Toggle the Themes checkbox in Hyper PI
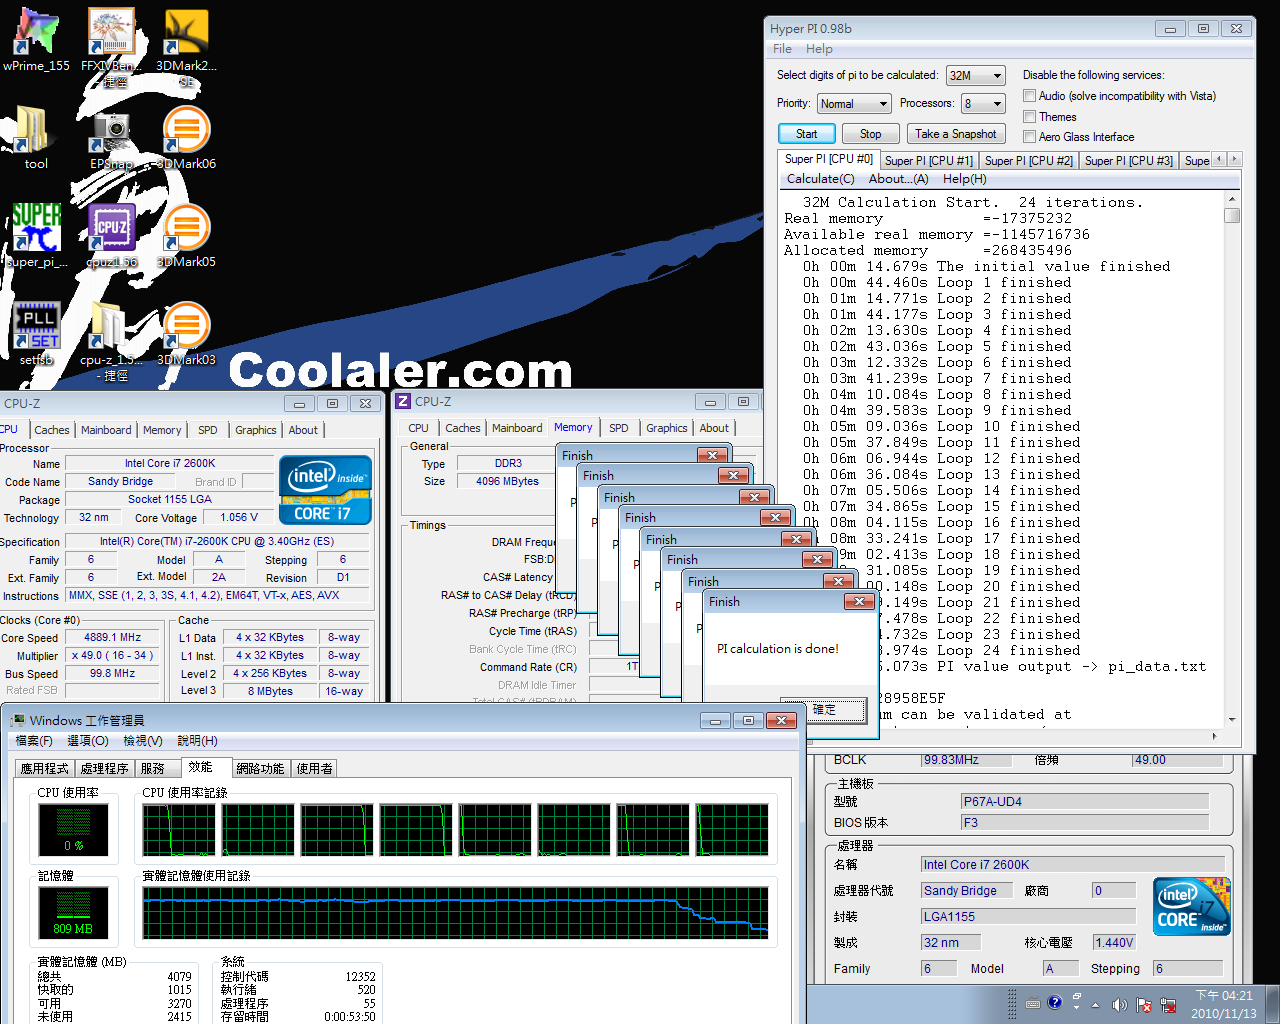The width and height of the screenshot is (1280, 1024). (1029, 117)
